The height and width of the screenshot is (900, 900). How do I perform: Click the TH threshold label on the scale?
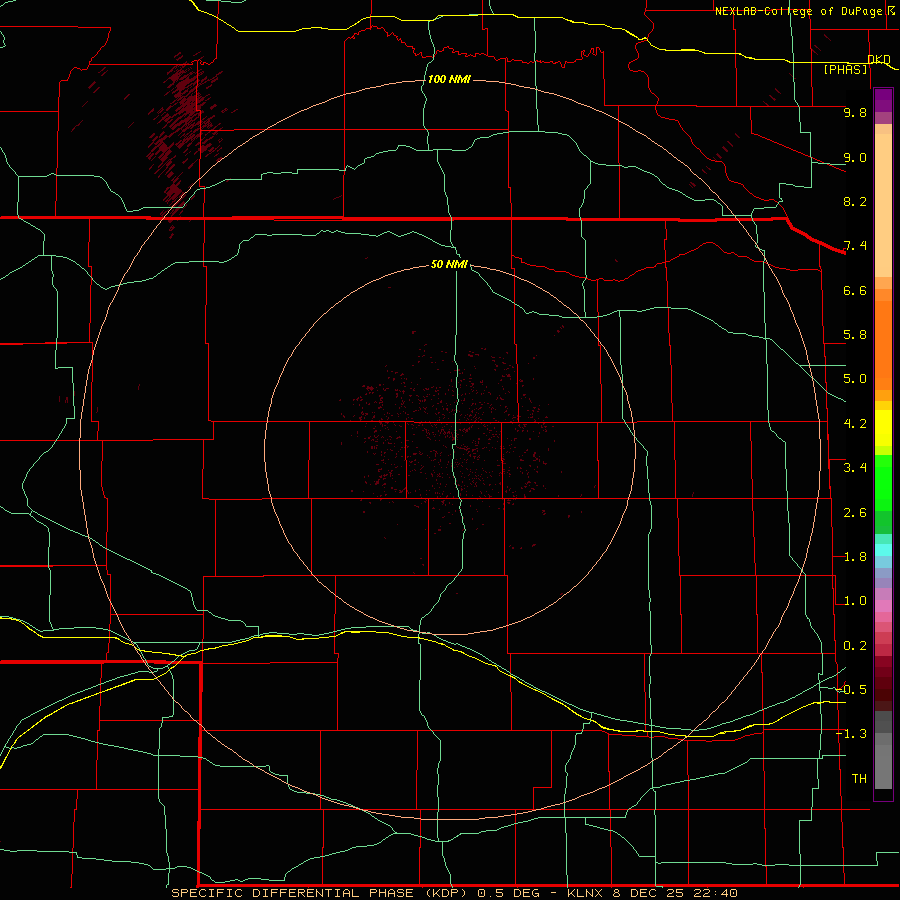(859, 779)
